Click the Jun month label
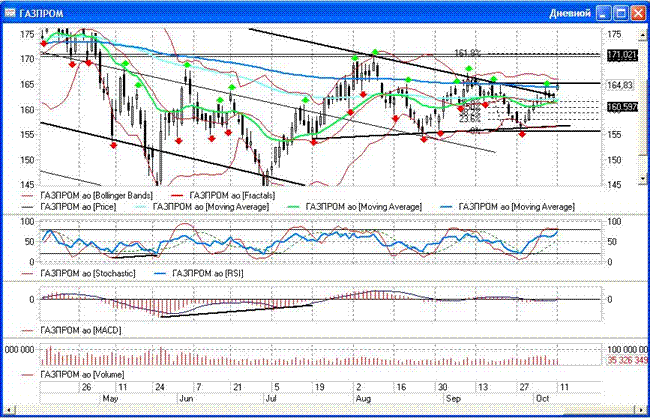650x418 pixels. [x=185, y=399]
